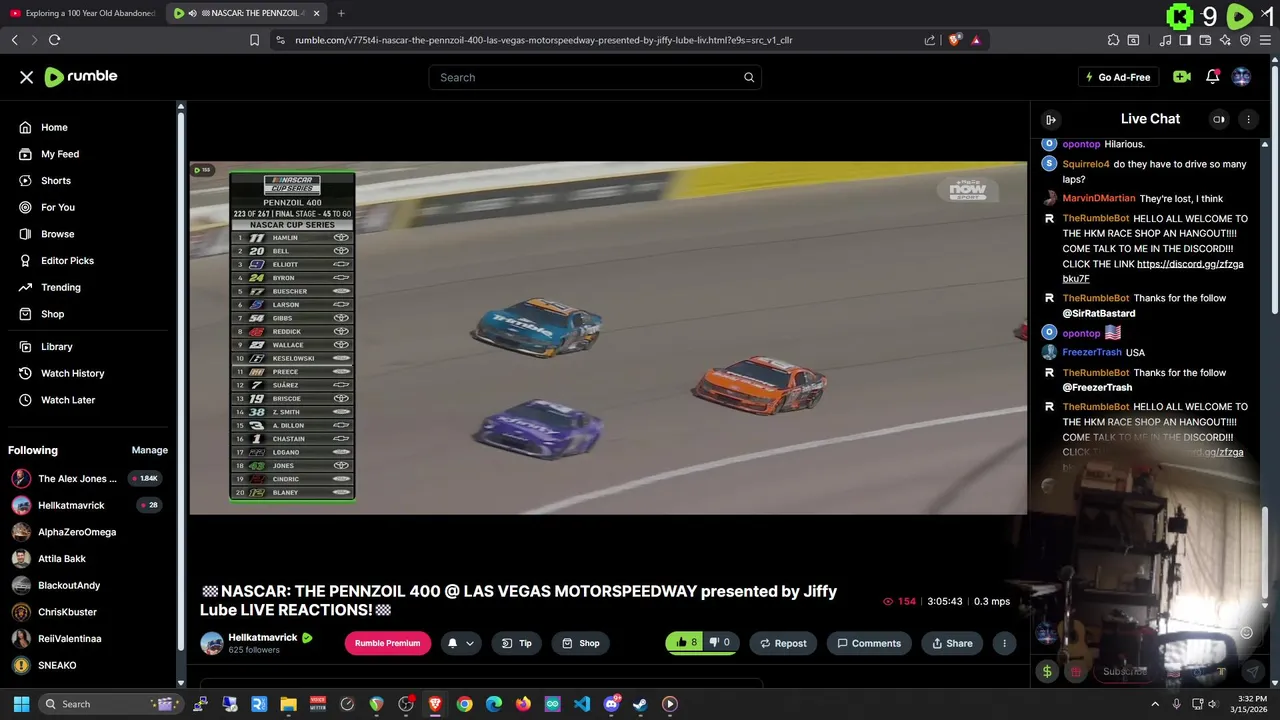Click the Rumble Premium button

(x=387, y=643)
